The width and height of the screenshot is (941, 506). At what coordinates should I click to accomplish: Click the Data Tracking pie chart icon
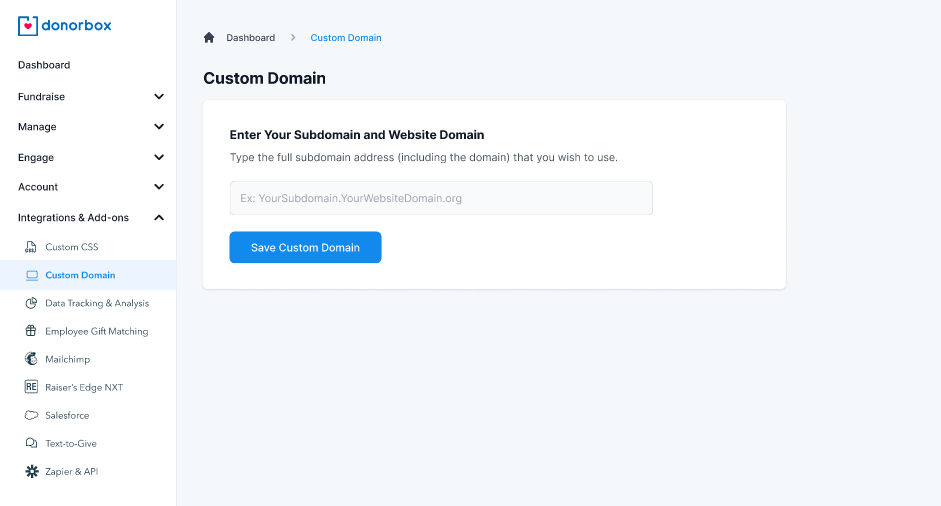point(31,303)
